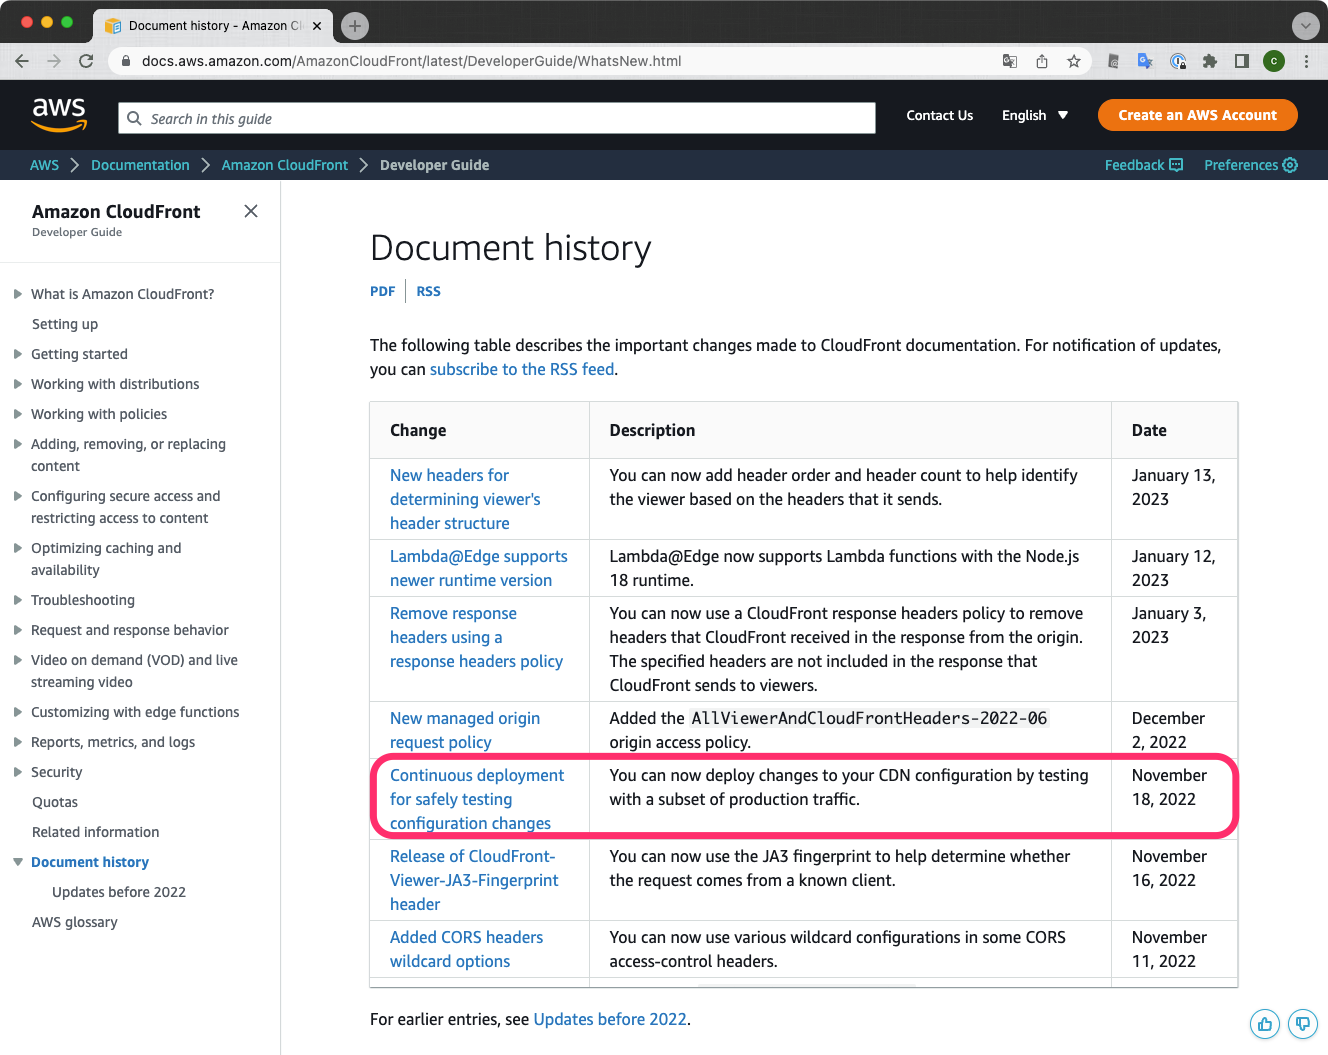Expand Working with policies section

tap(18, 414)
